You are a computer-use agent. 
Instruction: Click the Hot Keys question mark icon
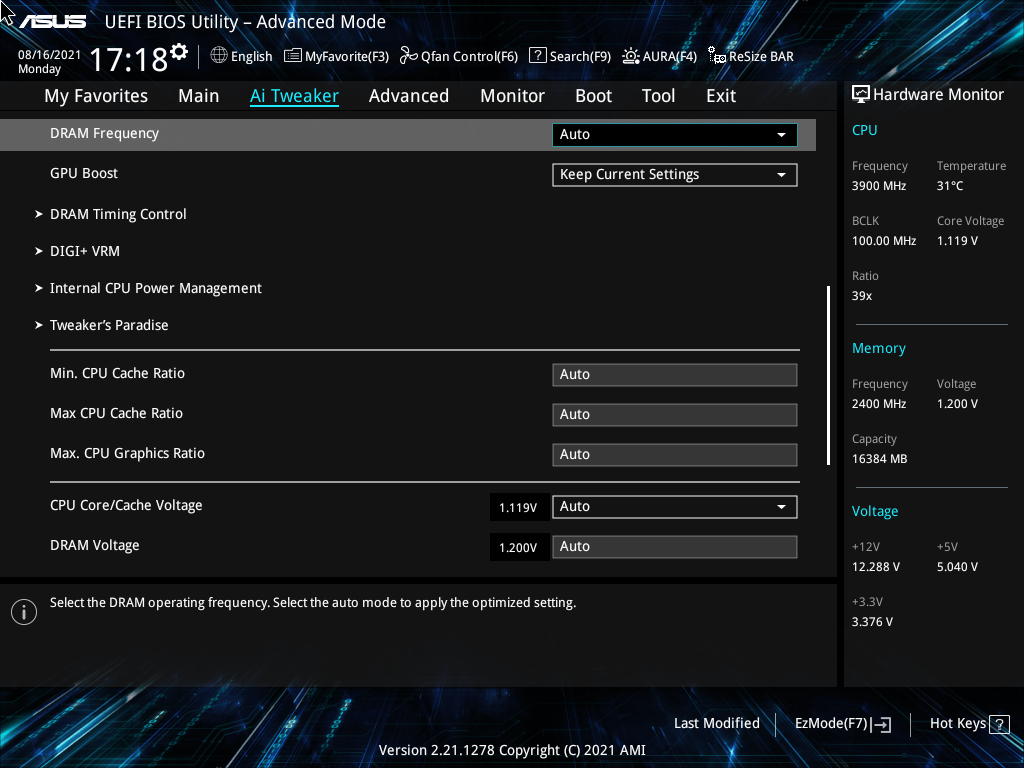point(999,724)
